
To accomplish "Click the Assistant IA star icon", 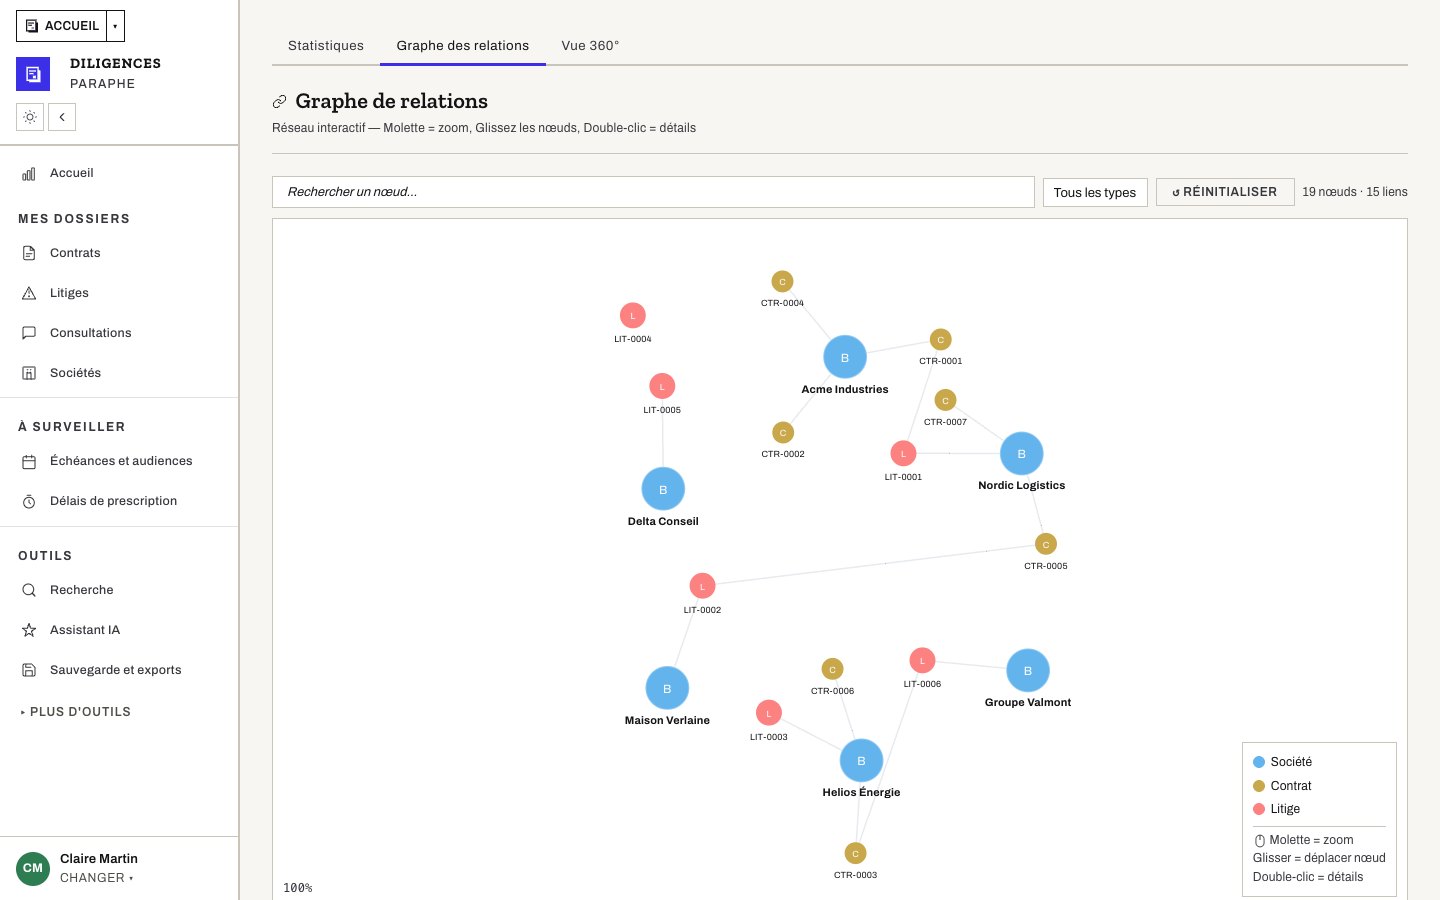I will coord(29,630).
